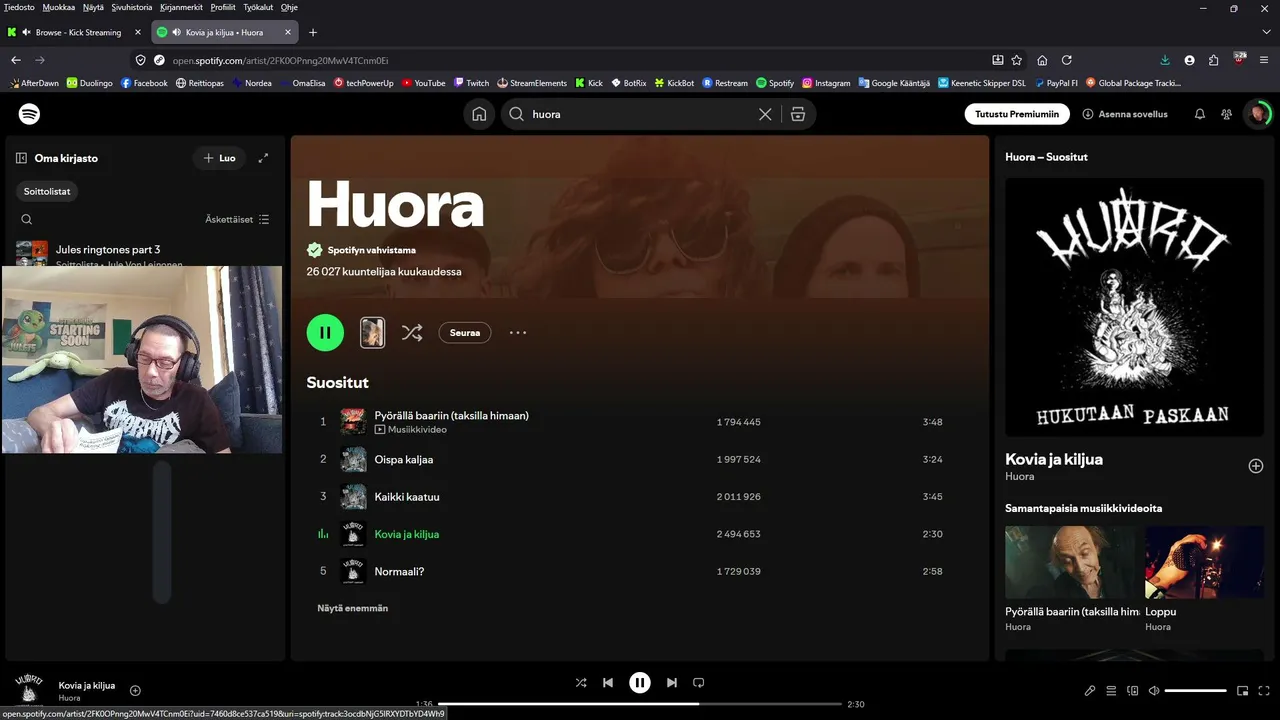Screen dimensions: 1280x720
Task: Open the browser application hamburger menu
Action: point(1264,60)
